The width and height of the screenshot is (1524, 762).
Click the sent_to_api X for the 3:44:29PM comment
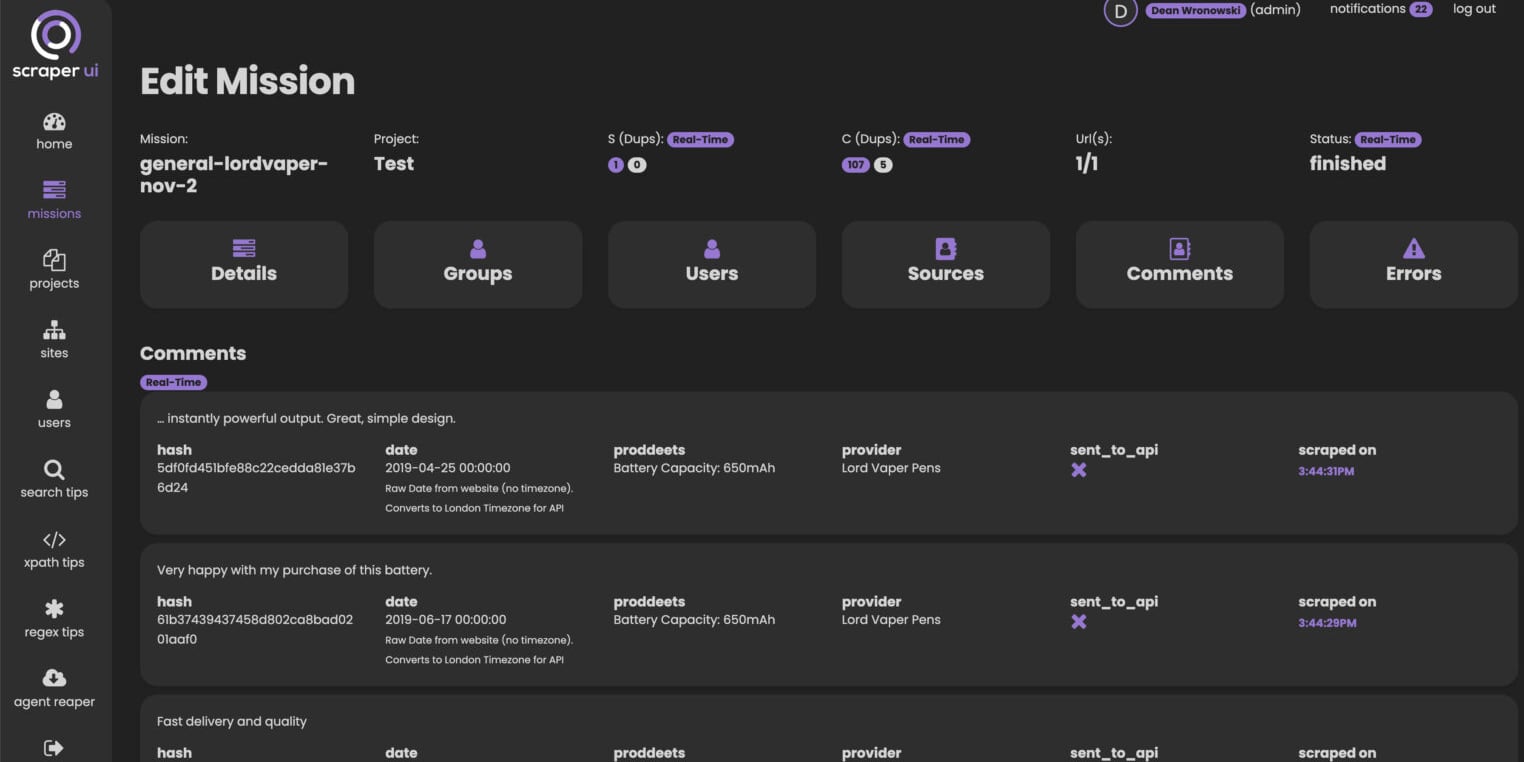(1079, 621)
